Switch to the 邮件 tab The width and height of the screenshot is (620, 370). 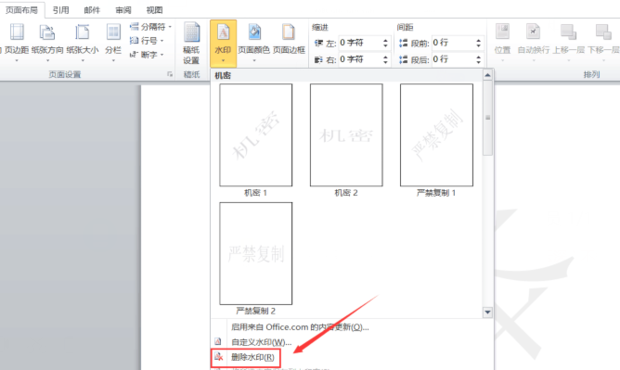coord(92,10)
